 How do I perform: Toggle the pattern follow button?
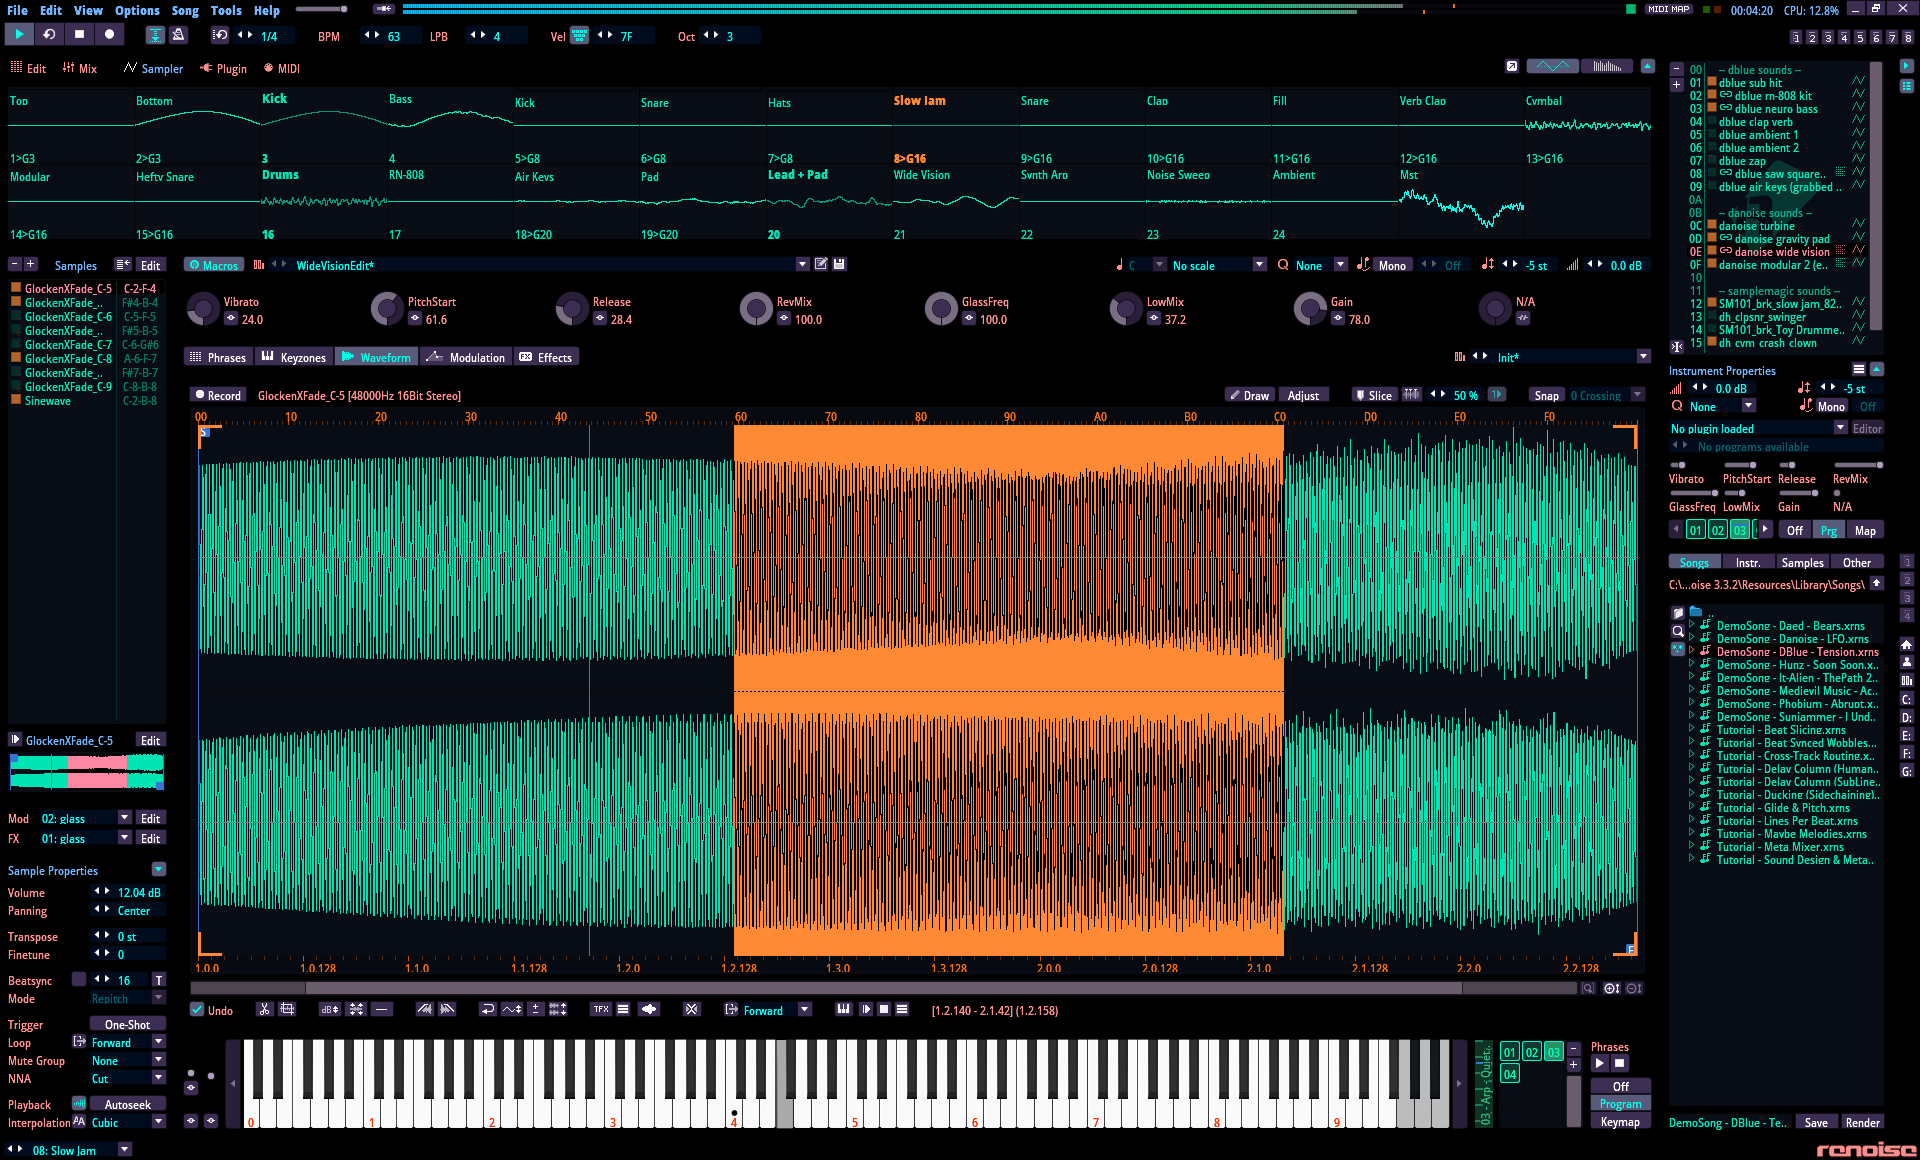pos(155,35)
